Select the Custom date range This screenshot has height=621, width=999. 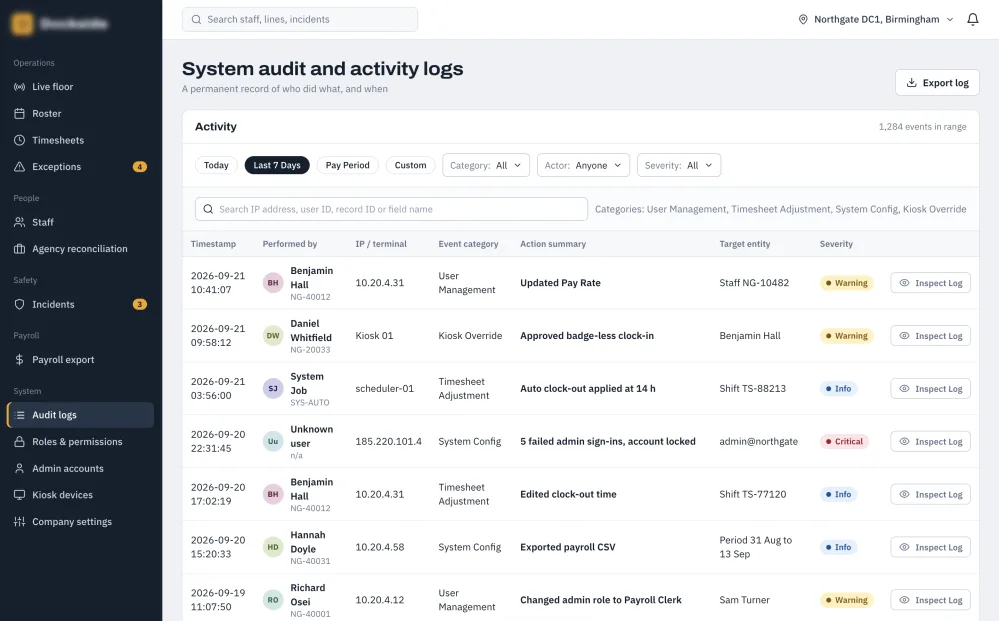[410, 166]
